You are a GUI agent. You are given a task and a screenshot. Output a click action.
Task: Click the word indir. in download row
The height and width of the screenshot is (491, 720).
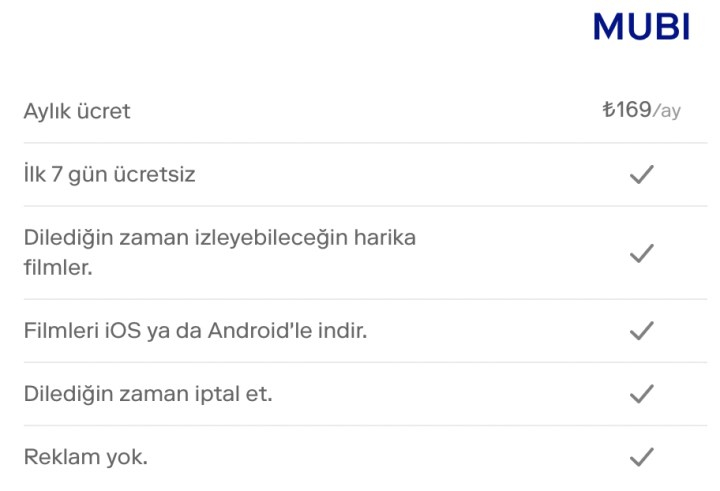point(342,330)
